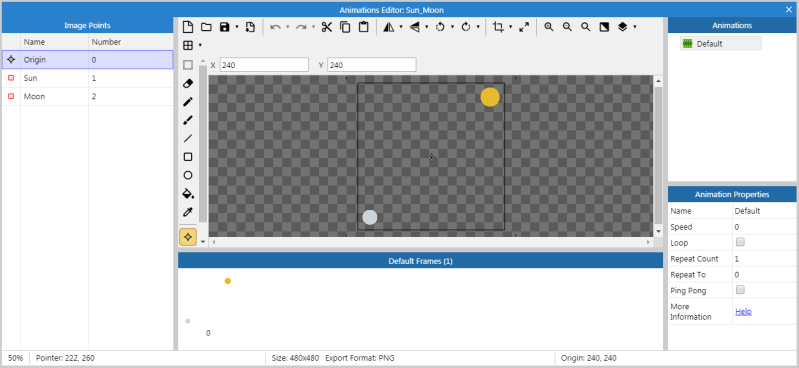Pick the Color picker eyedropper tool
This screenshot has height=368, width=799.
tap(188, 212)
